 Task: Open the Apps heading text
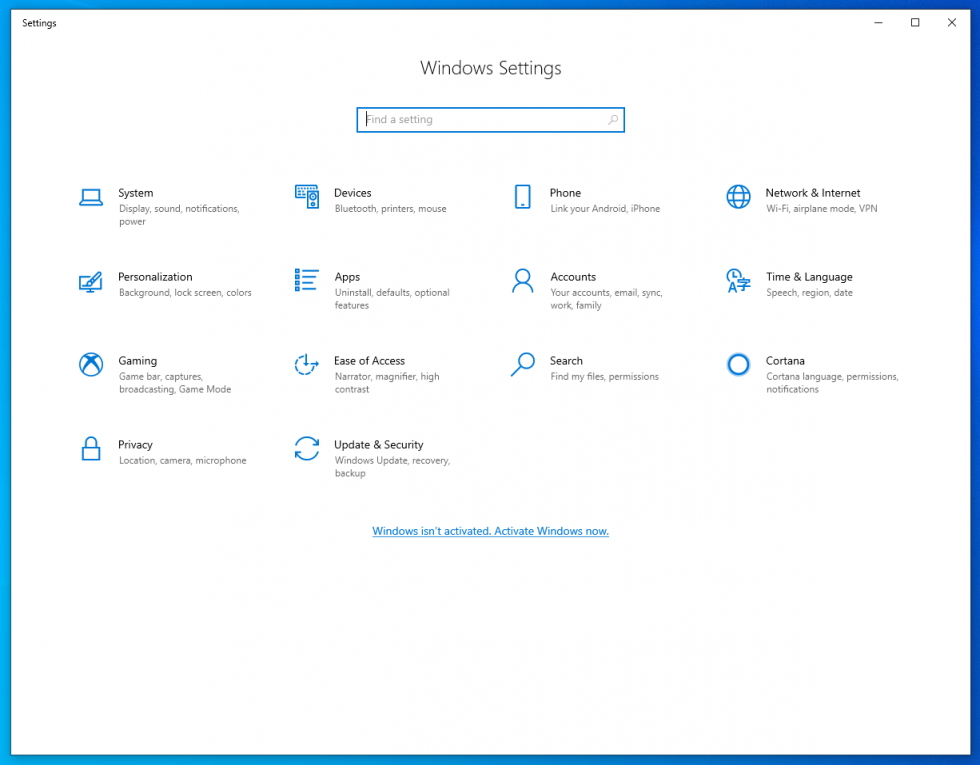pos(347,278)
